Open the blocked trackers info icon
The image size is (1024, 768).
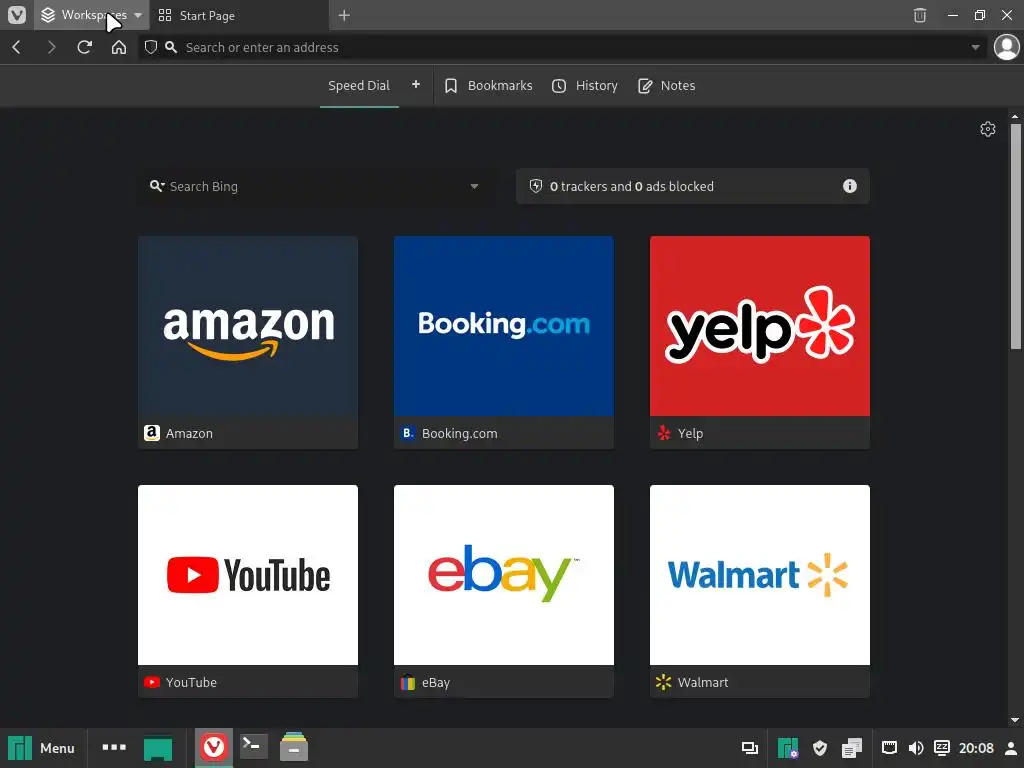point(849,186)
